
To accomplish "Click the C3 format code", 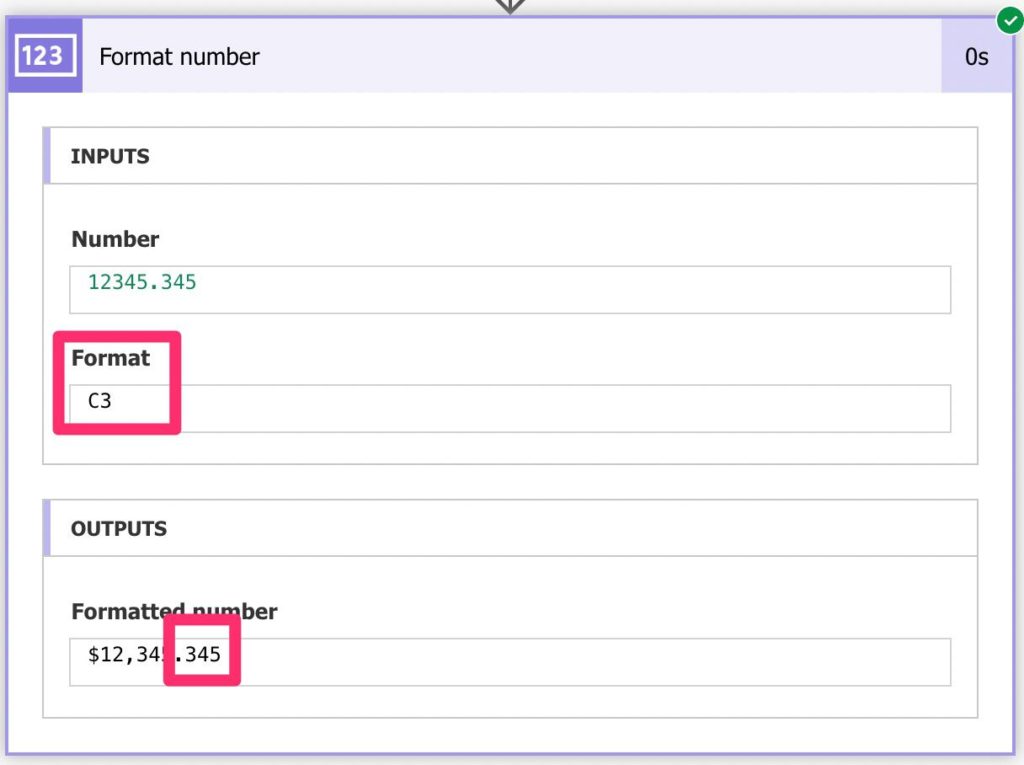I will pyautogui.click(x=100, y=402).
